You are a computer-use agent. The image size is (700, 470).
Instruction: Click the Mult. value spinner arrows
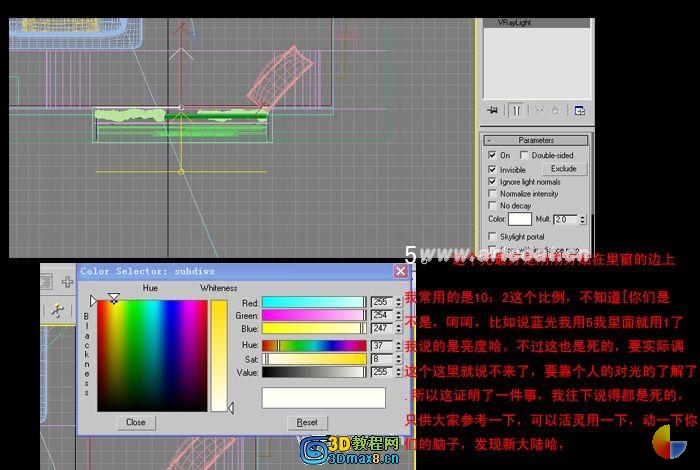click(x=582, y=219)
